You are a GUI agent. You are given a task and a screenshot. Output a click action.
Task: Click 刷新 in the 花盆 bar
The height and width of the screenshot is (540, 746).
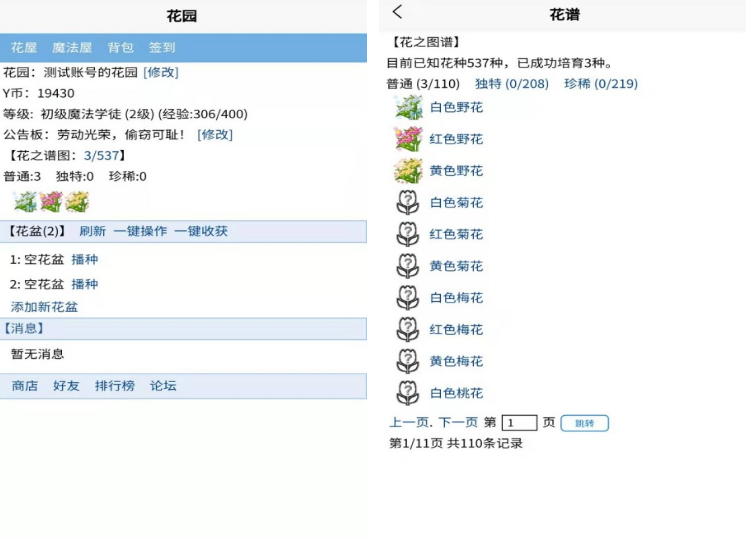tap(92, 231)
